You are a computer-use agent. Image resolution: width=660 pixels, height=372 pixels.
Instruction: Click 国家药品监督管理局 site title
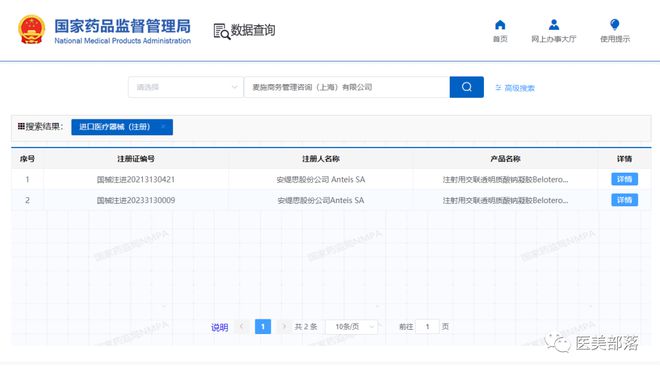122,26
